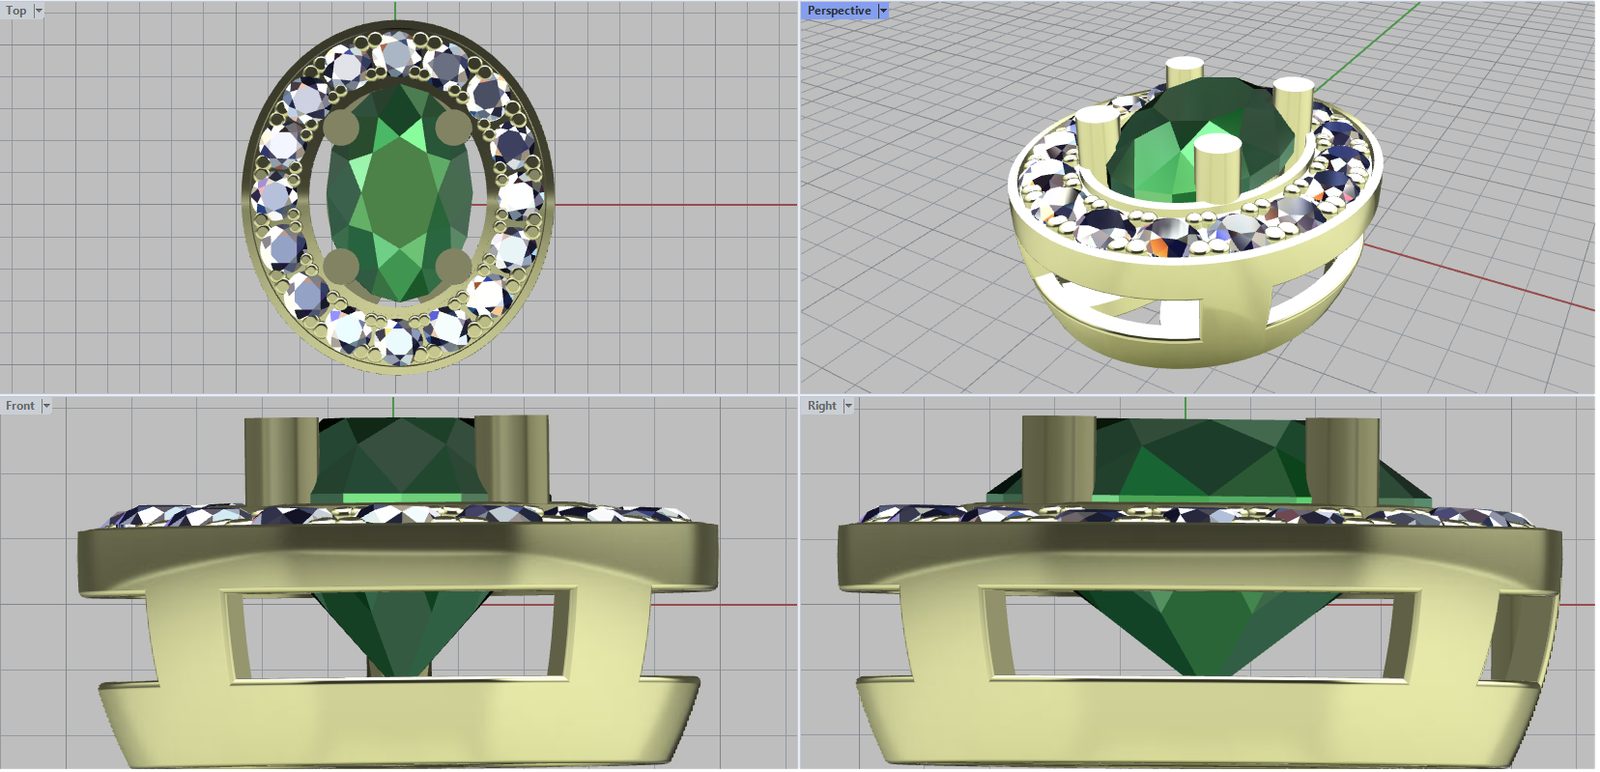Click the emerald pavilion in Front view
1600x772 pixels.
click(x=400, y=630)
